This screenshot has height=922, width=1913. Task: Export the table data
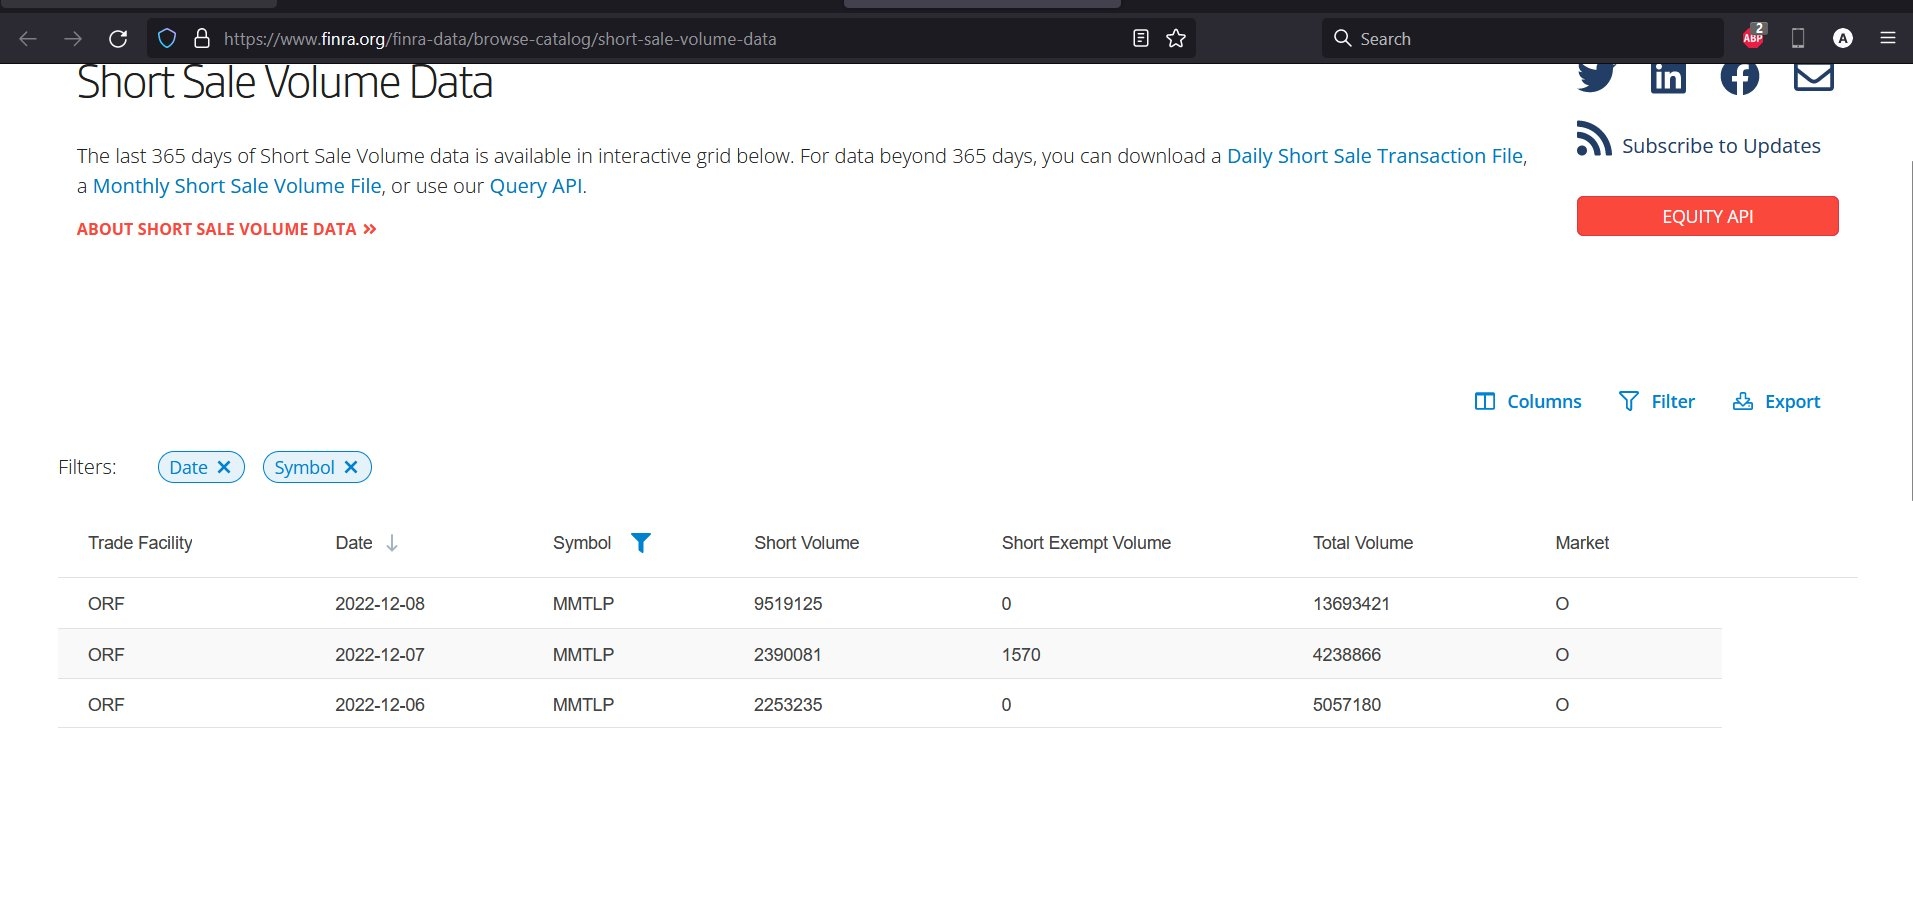tap(1776, 401)
